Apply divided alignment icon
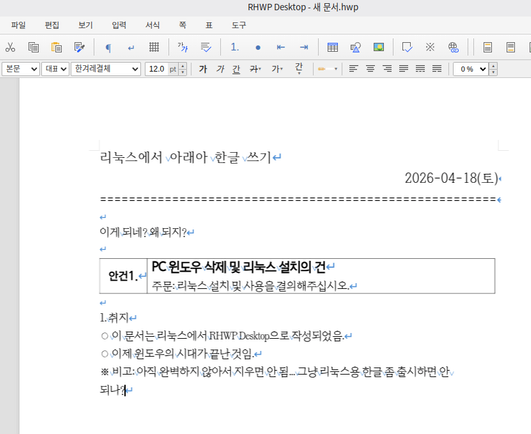This screenshot has width=531, height=434. click(x=437, y=69)
